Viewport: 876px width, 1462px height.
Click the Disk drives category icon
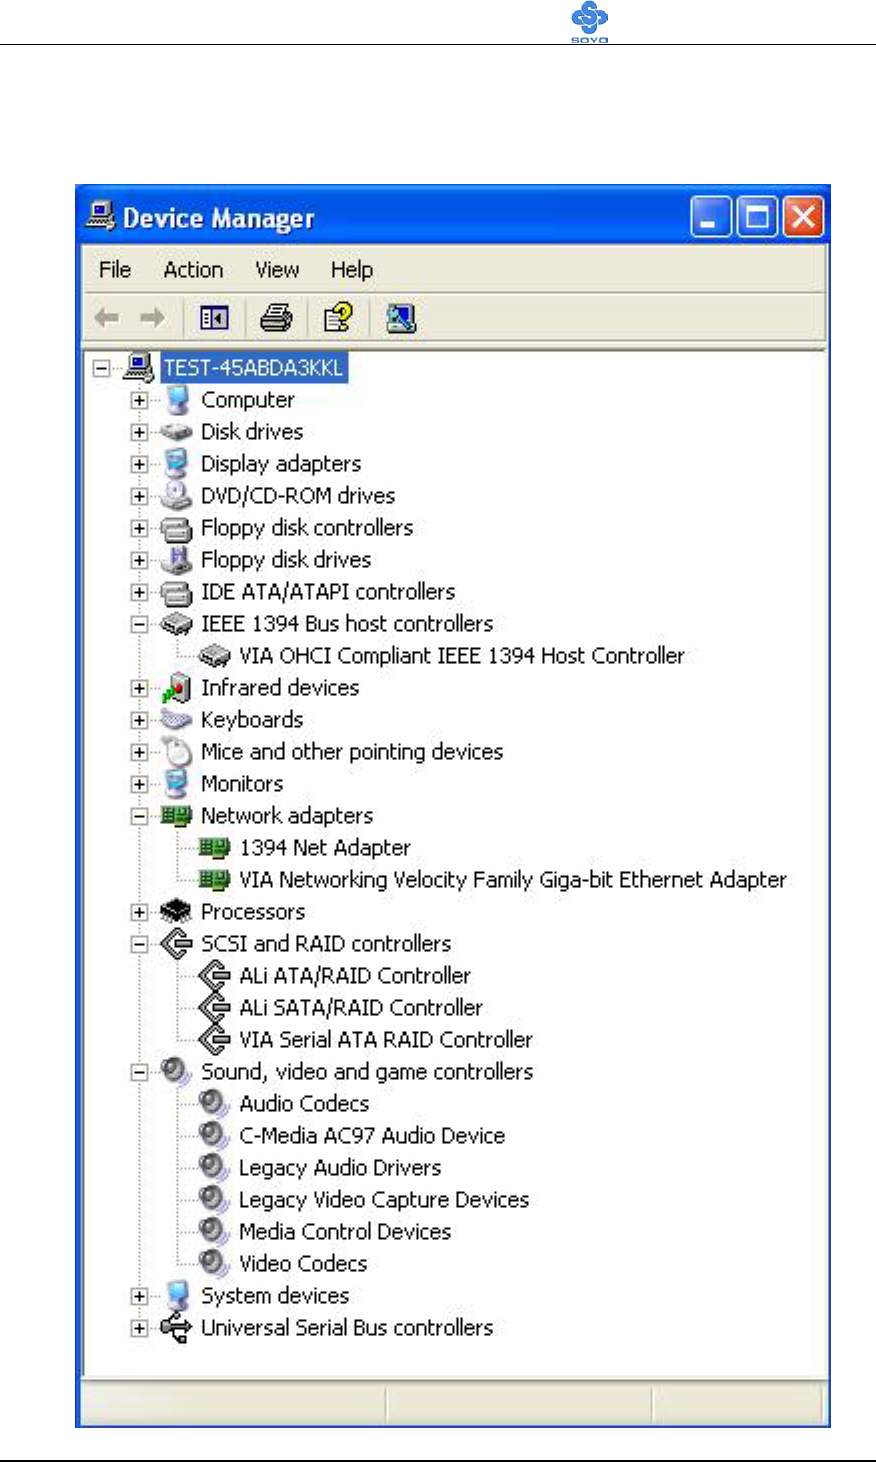[x=176, y=432]
